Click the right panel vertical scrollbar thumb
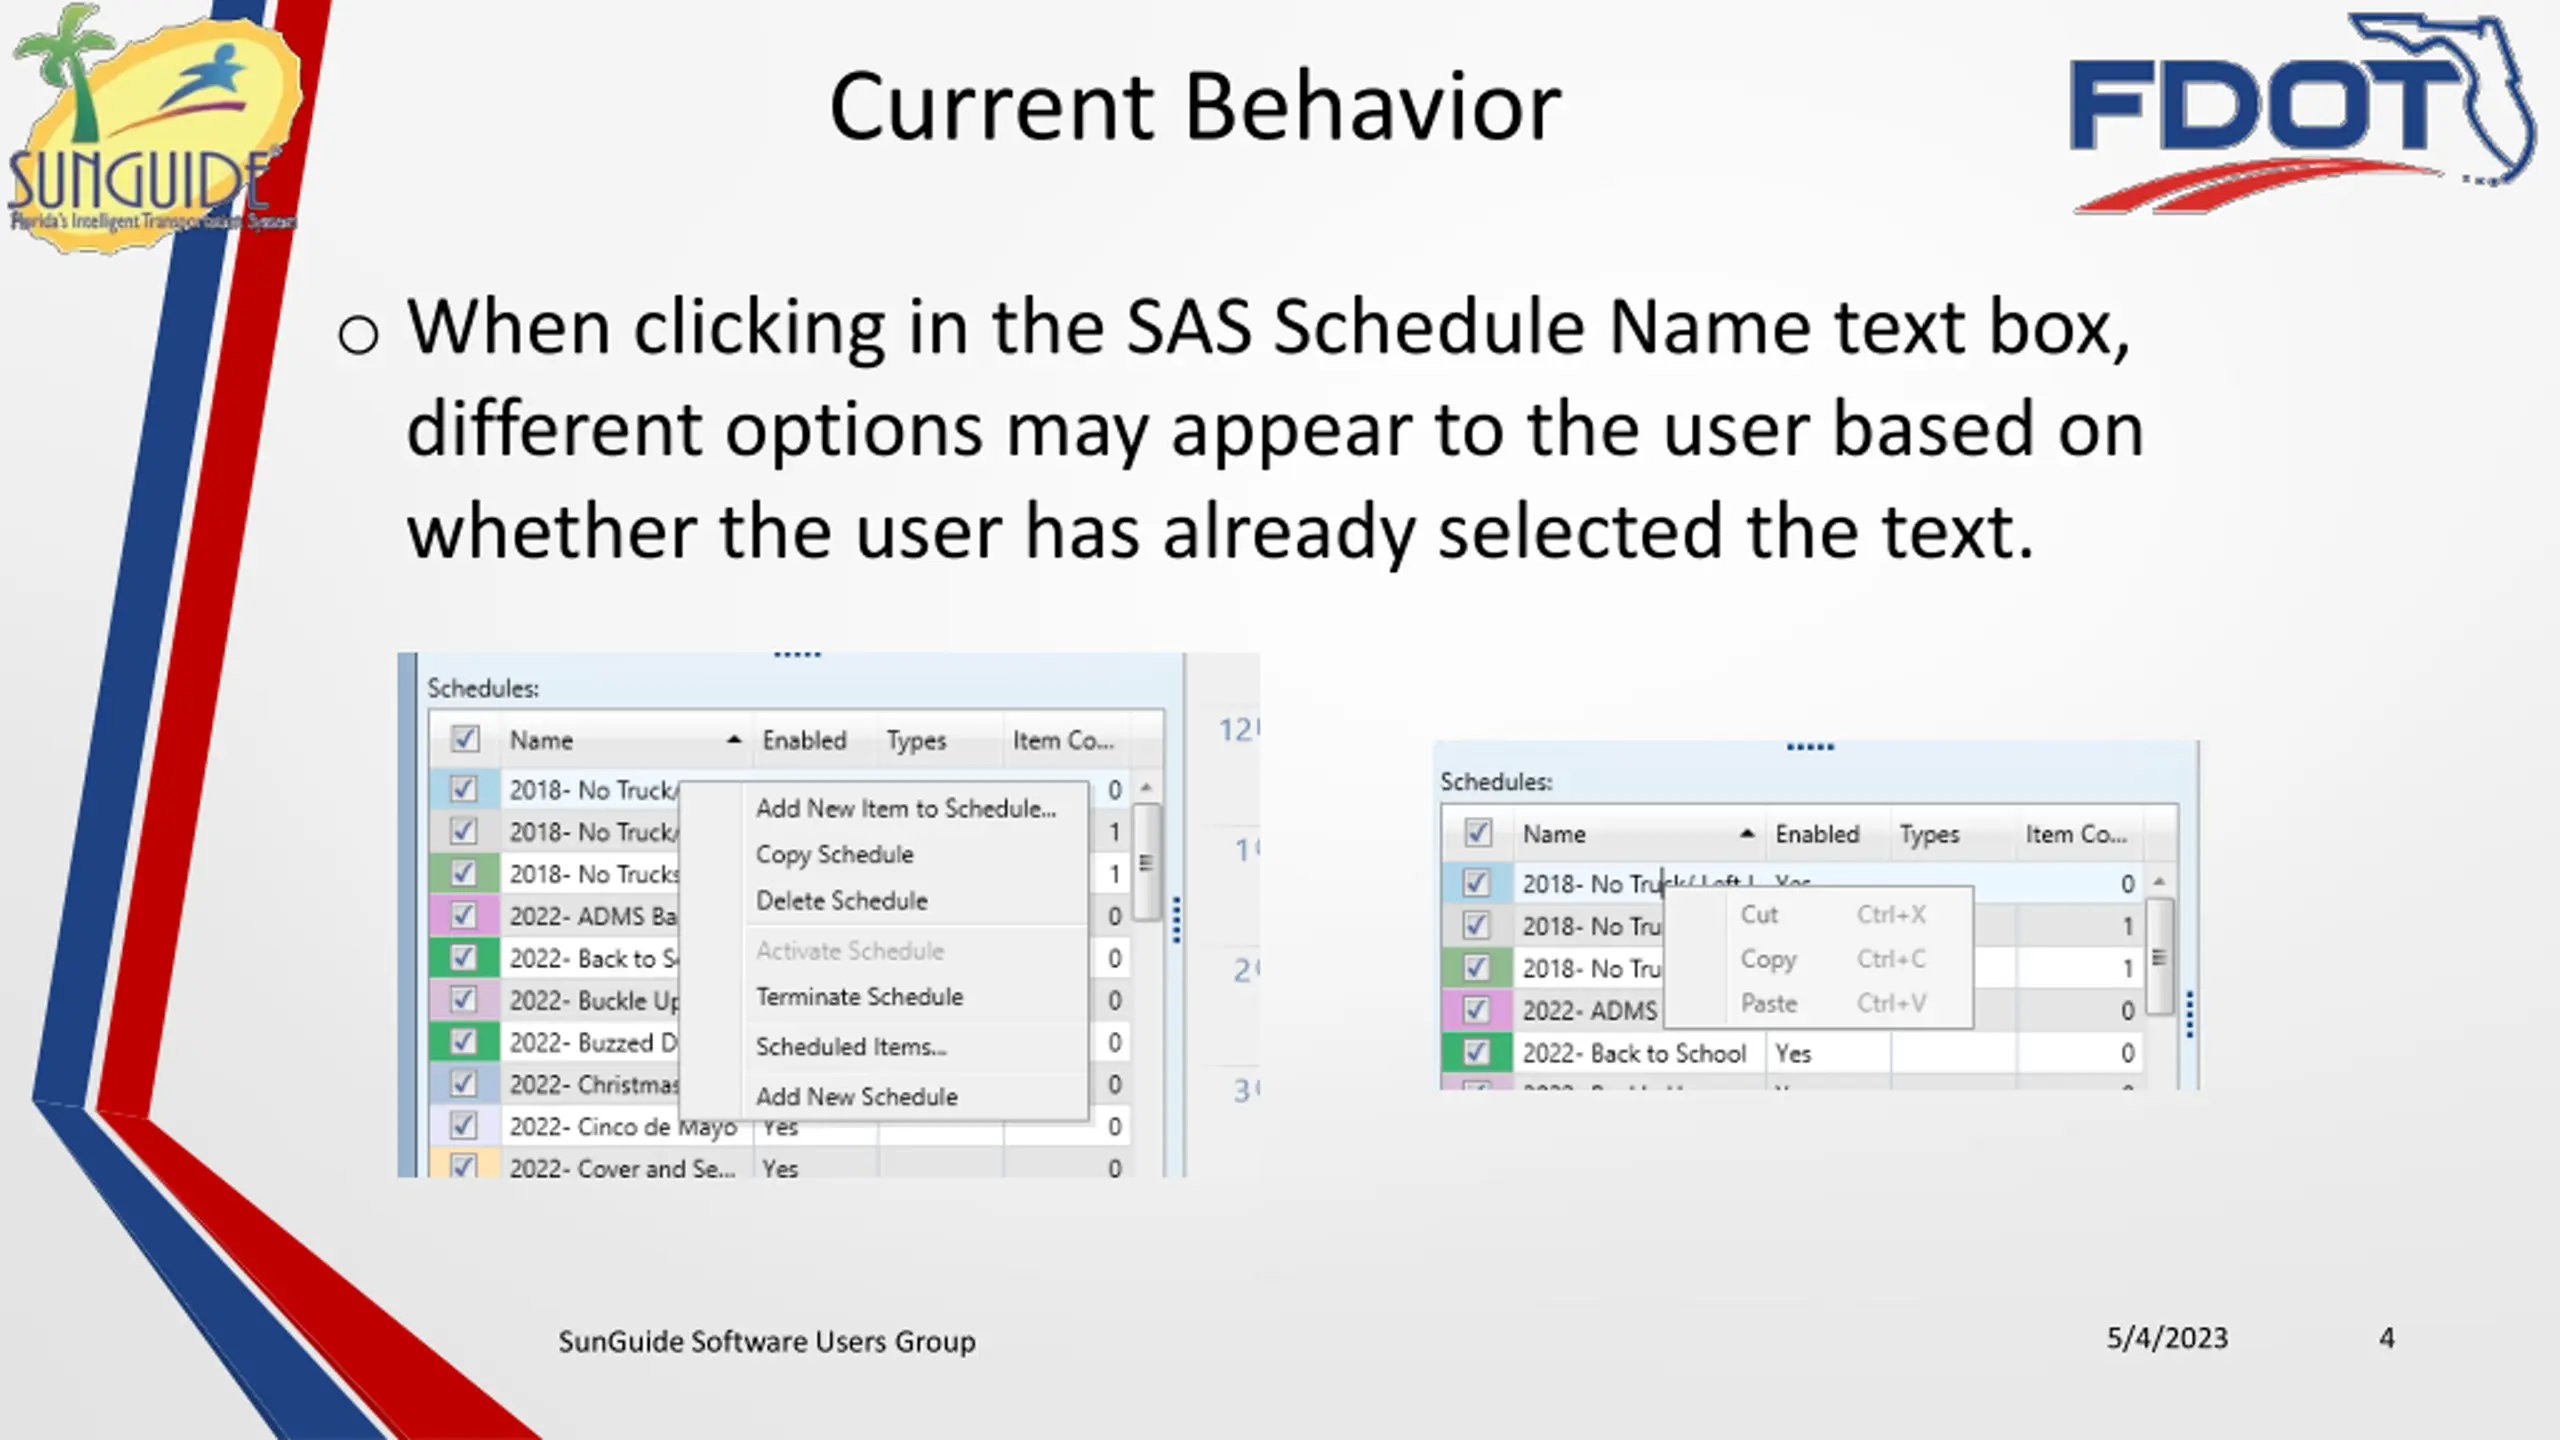2560x1440 pixels. [x=2159, y=956]
